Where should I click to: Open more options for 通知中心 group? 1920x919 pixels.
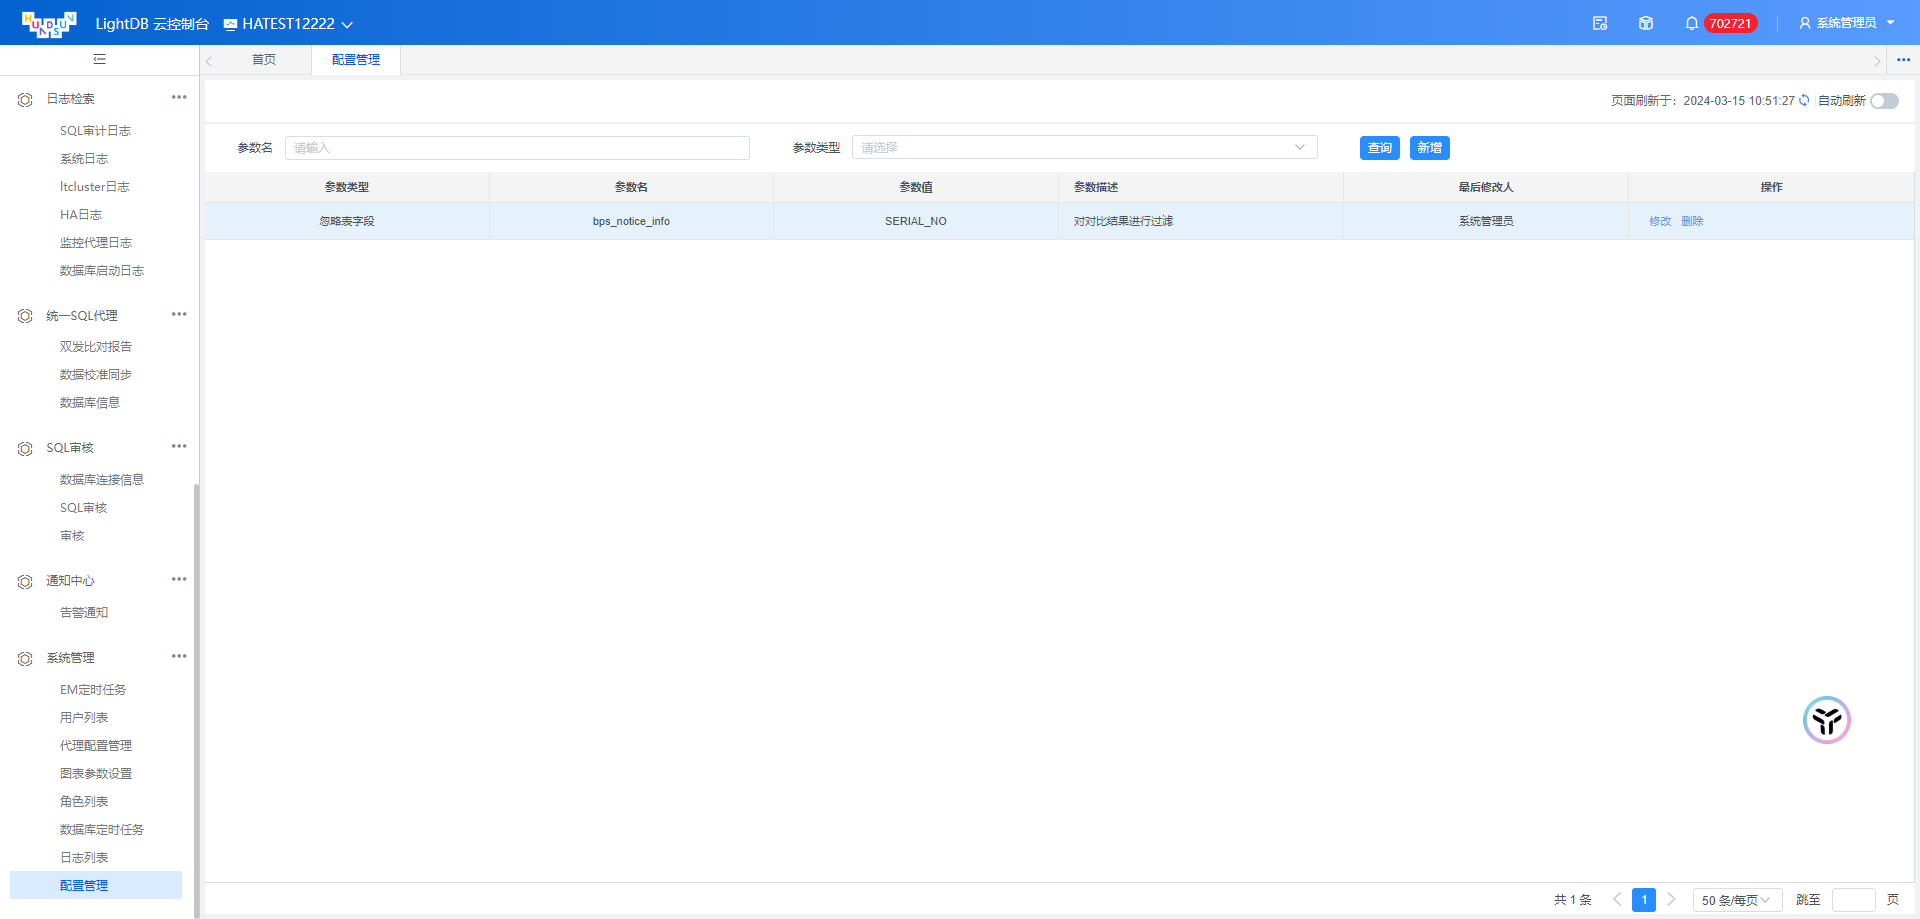click(x=179, y=579)
